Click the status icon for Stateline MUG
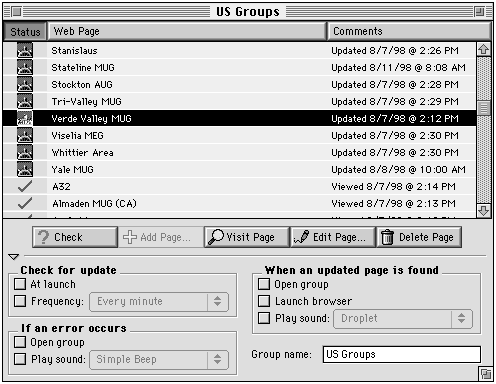The height and width of the screenshot is (384, 496). (x=25, y=67)
